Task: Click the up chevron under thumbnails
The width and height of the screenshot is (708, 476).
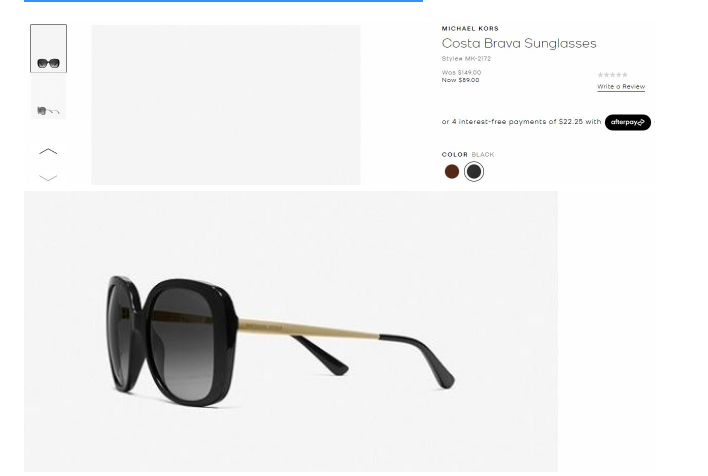Action: (x=48, y=151)
